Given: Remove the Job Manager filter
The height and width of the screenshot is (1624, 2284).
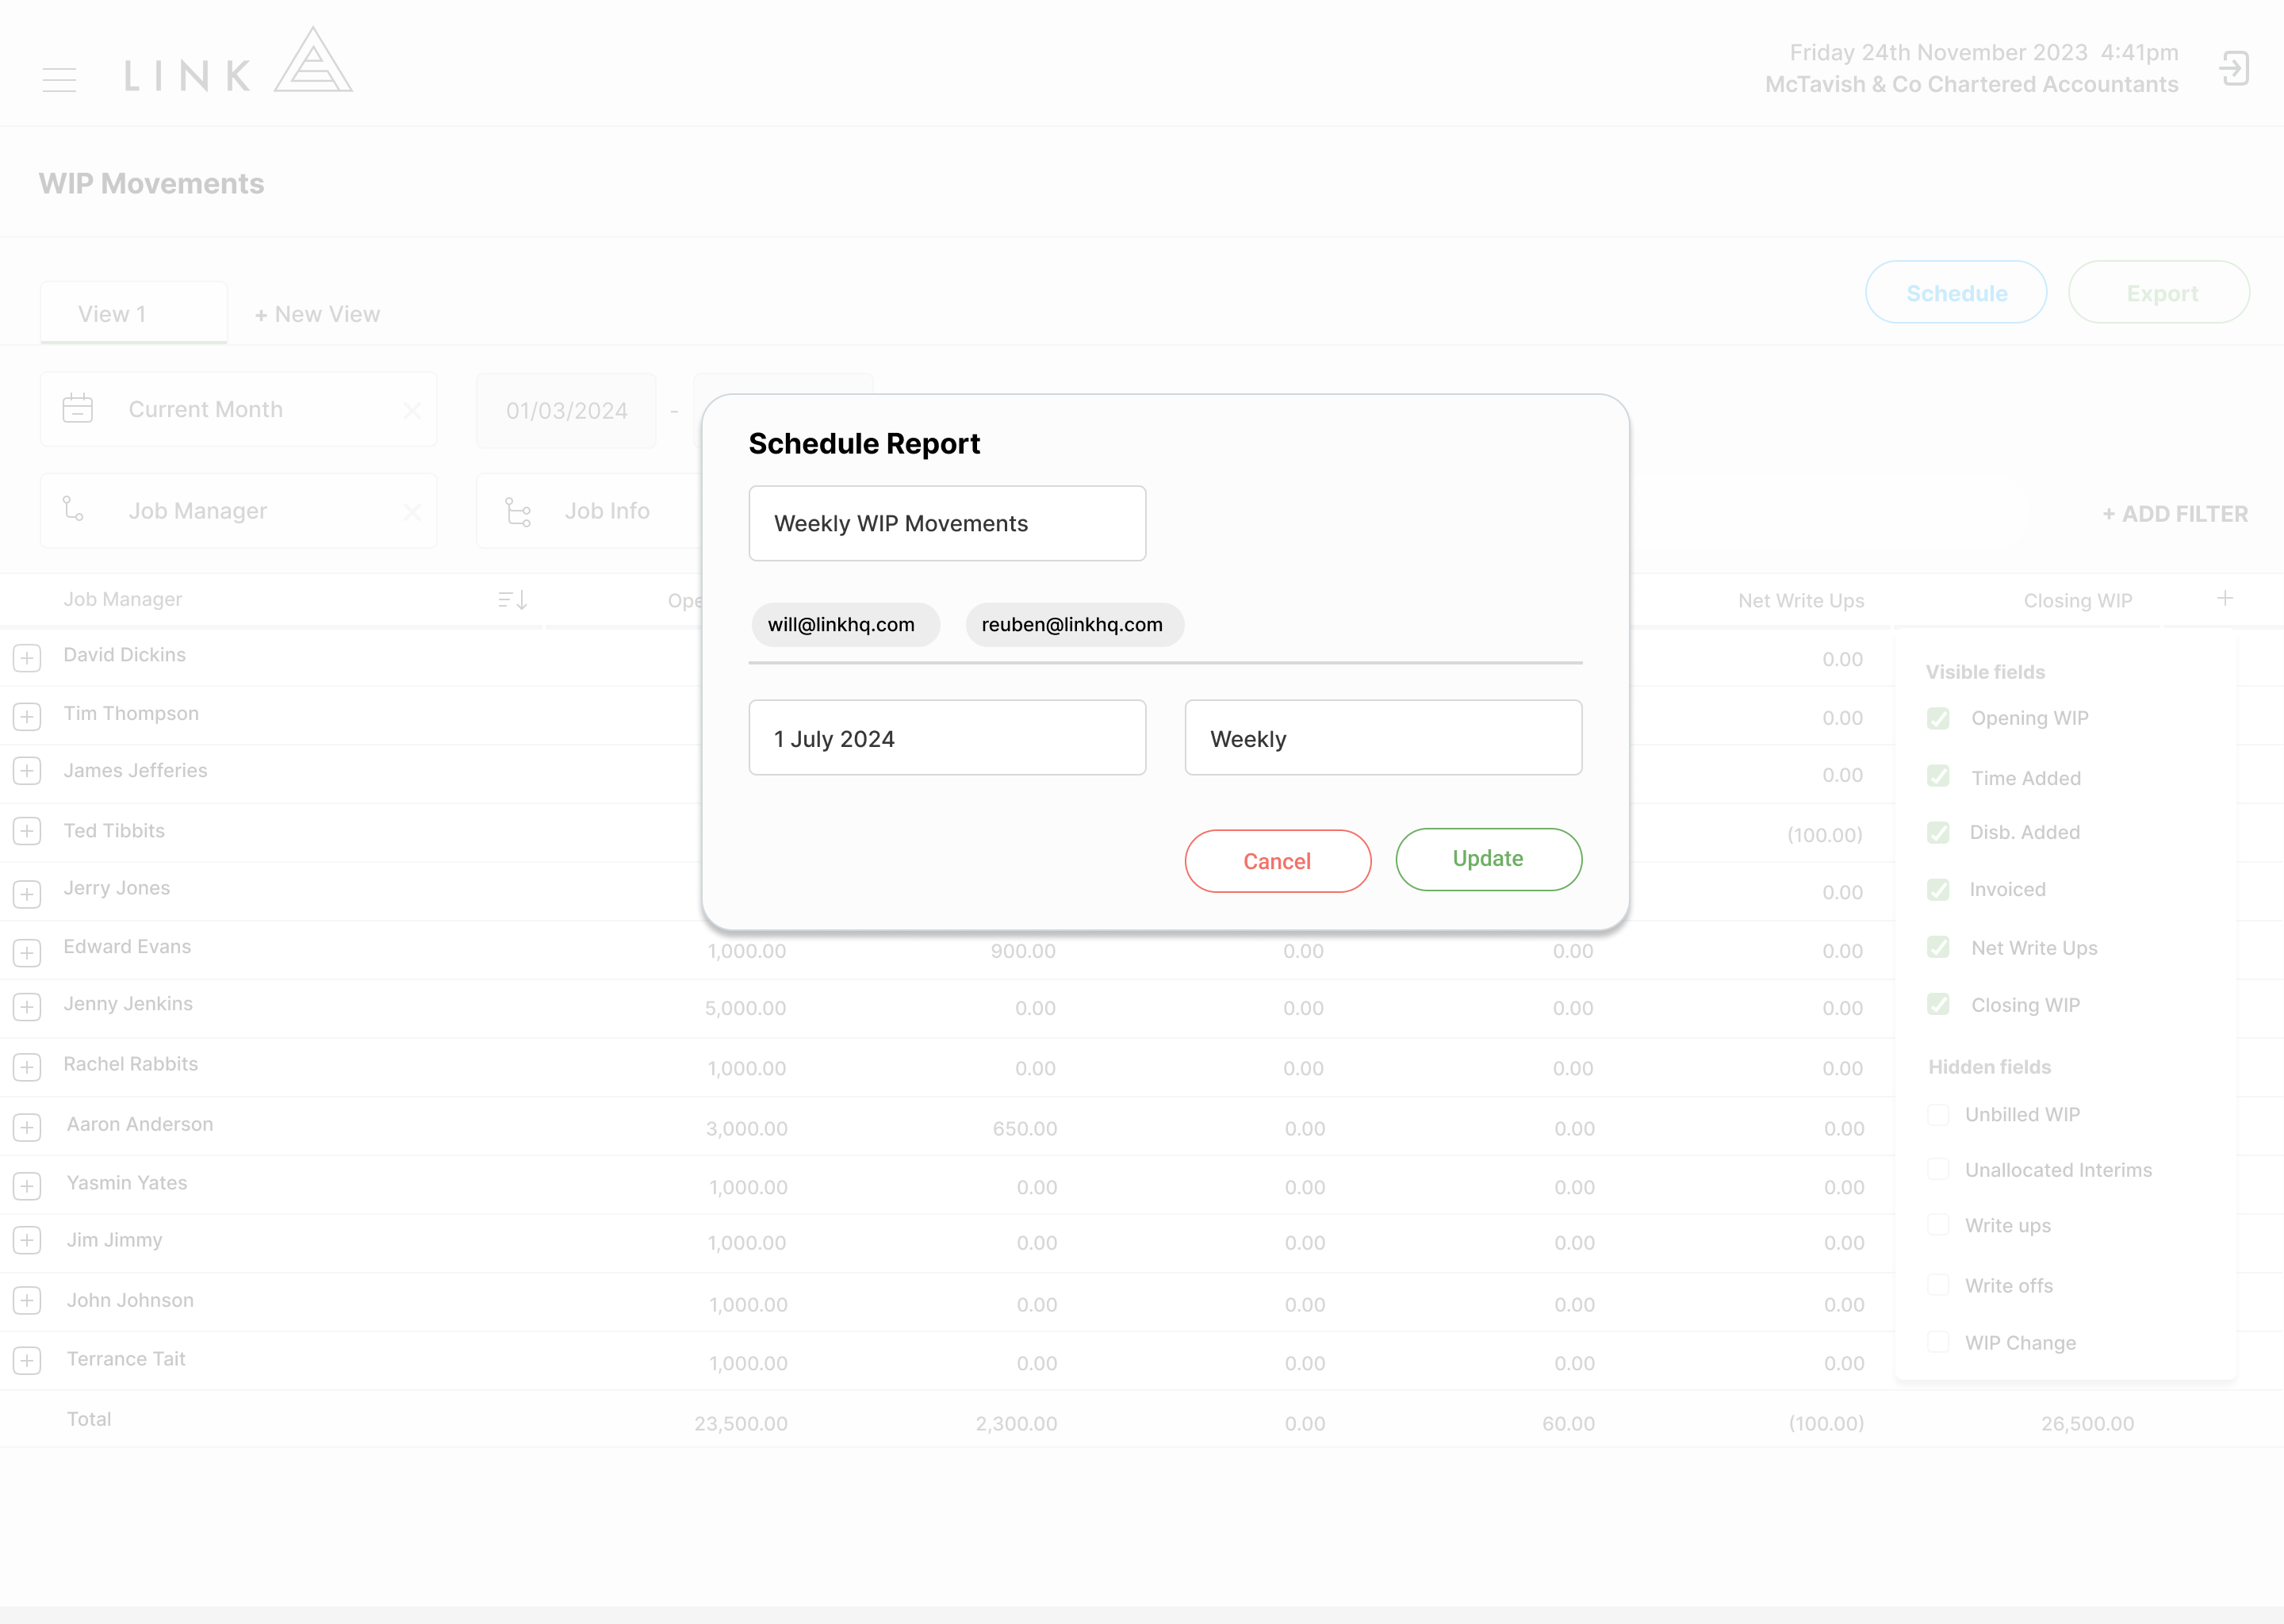Looking at the screenshot, I should click(x=412, y=512).
